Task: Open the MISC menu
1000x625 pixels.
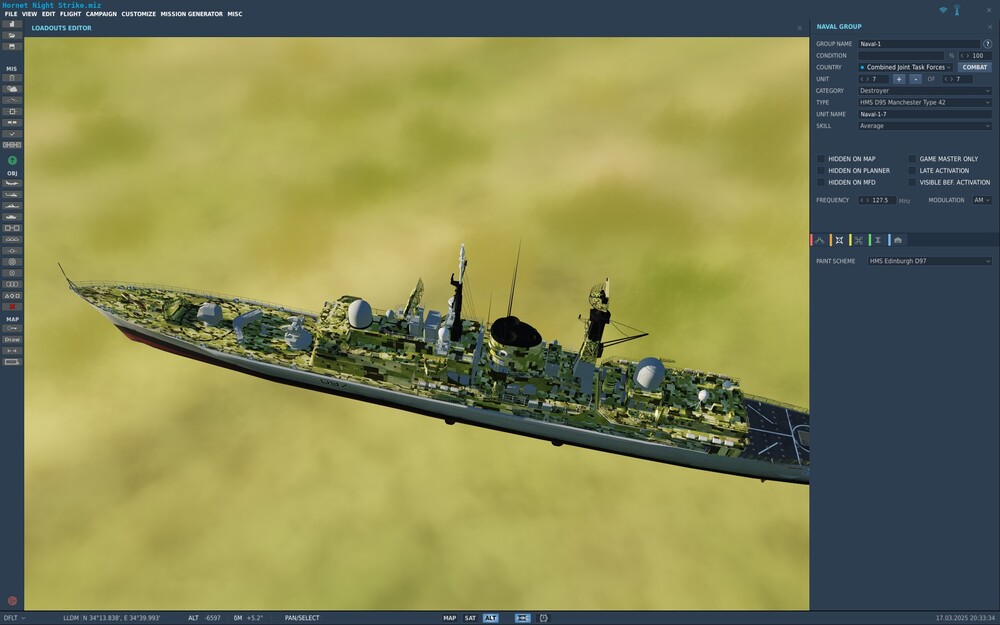Action: coord(235,14)
